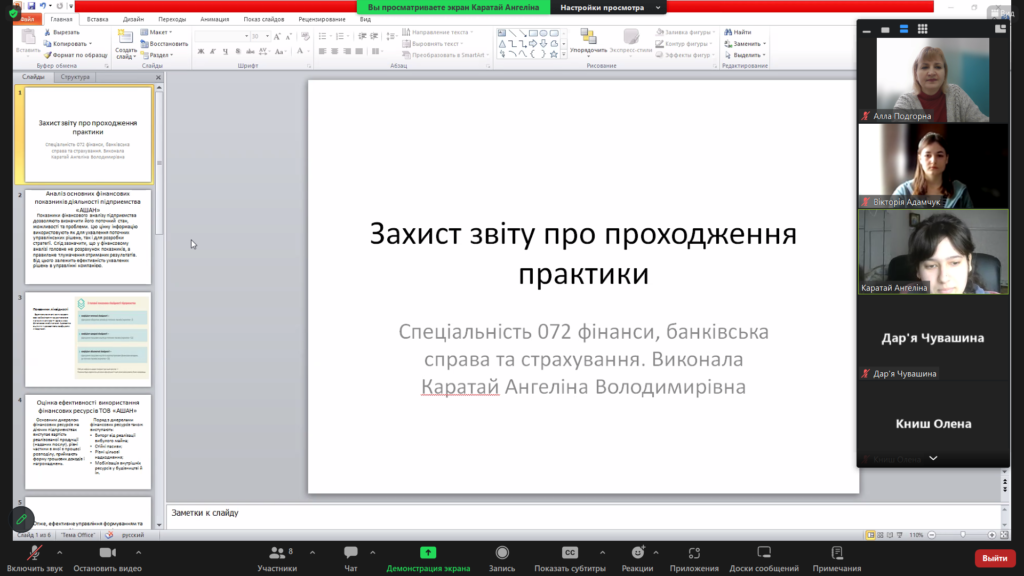
Task: Open the Макет layout dropdown
Action: click(x=157, y=32)
